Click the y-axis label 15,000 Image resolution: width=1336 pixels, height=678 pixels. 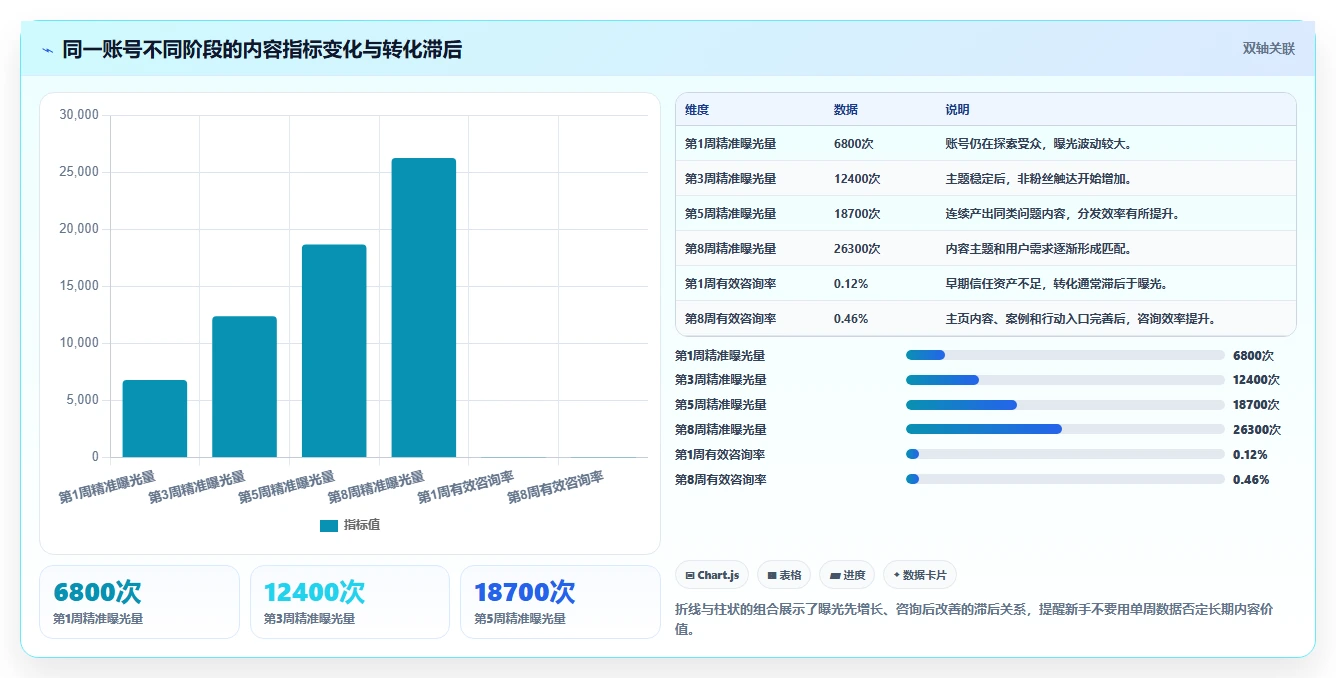coord(79,286)
